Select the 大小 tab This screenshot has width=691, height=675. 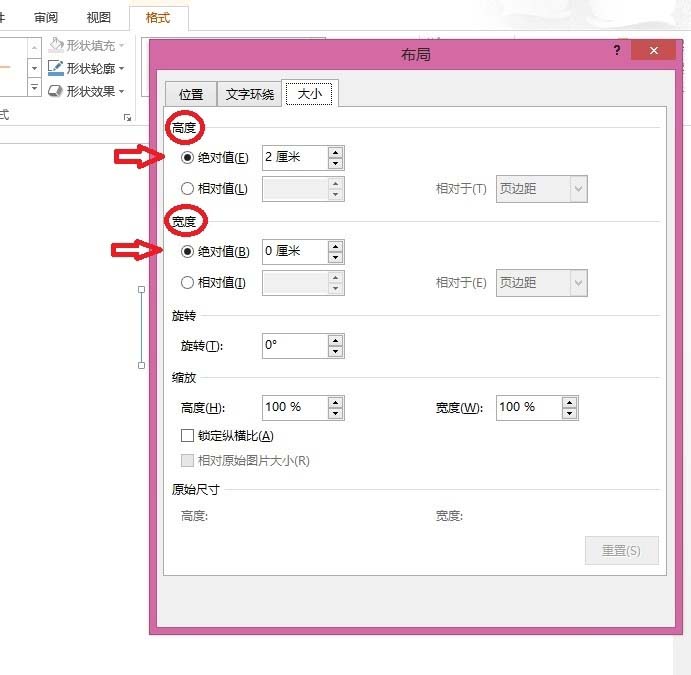point(309,93)
